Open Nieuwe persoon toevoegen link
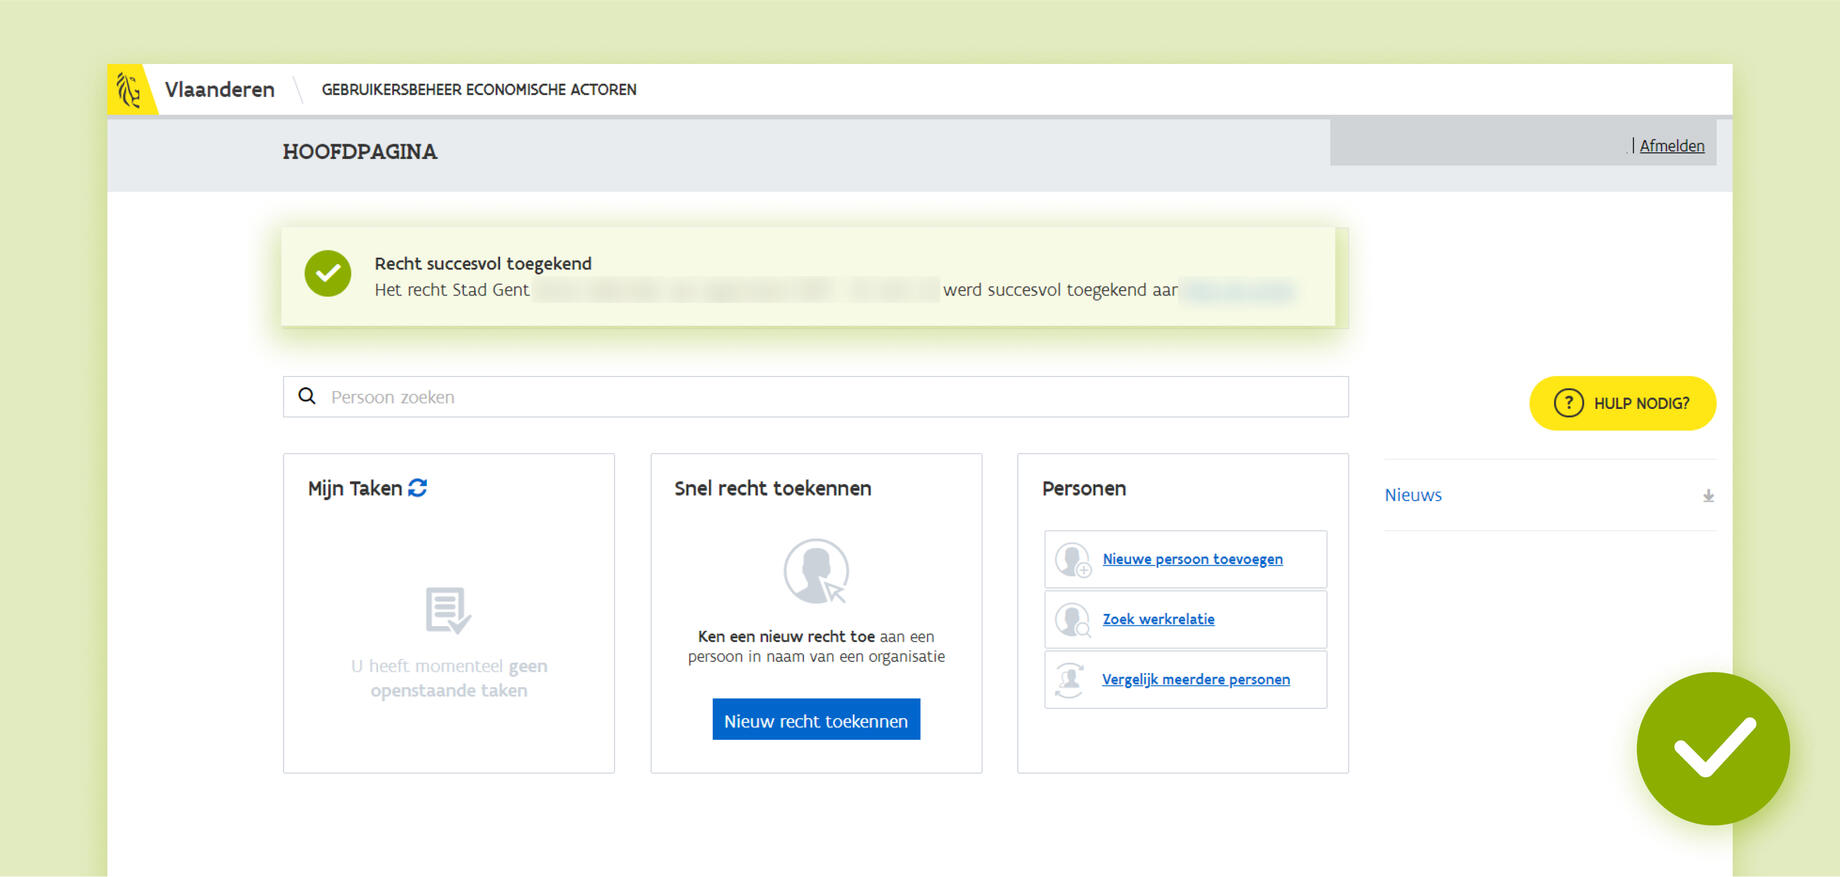This screenshot has height=877, width=1840. tap(1192, 559)
